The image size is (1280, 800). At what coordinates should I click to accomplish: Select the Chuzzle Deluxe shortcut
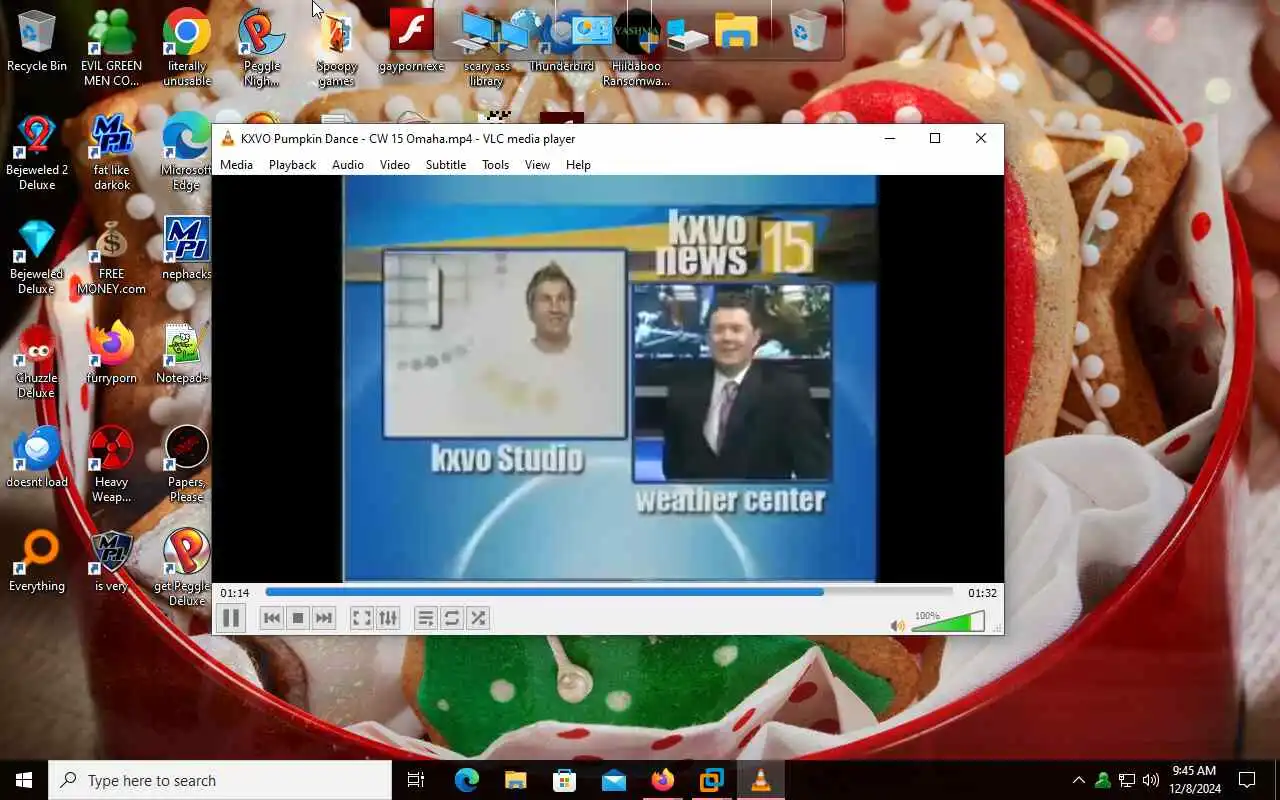[x=37, y=360]
